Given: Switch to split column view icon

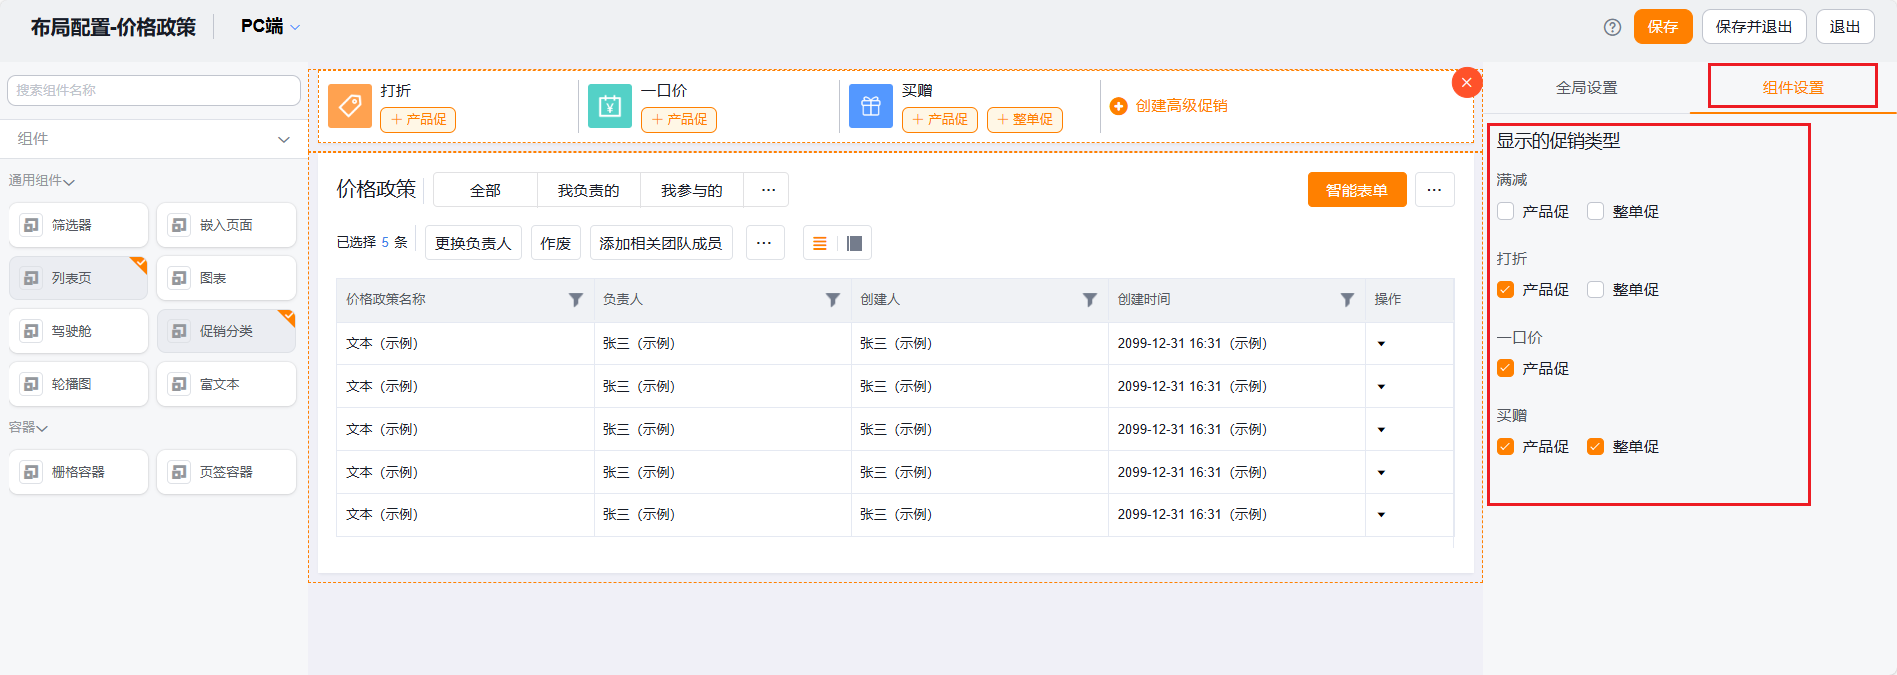Looking at the screenshot, I should tap(854, 243).
